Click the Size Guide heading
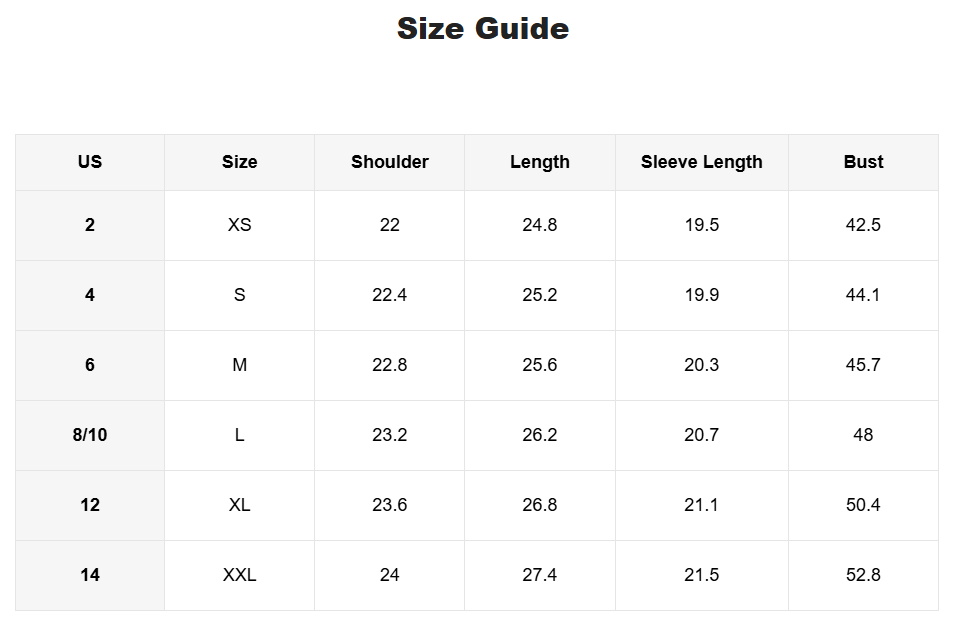 click(x=483, y=28)
